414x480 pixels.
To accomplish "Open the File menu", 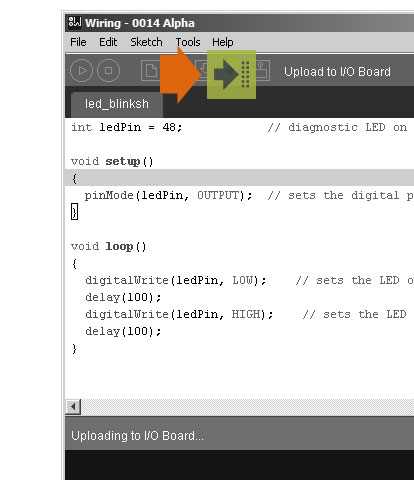I will [x=78, y=42].
